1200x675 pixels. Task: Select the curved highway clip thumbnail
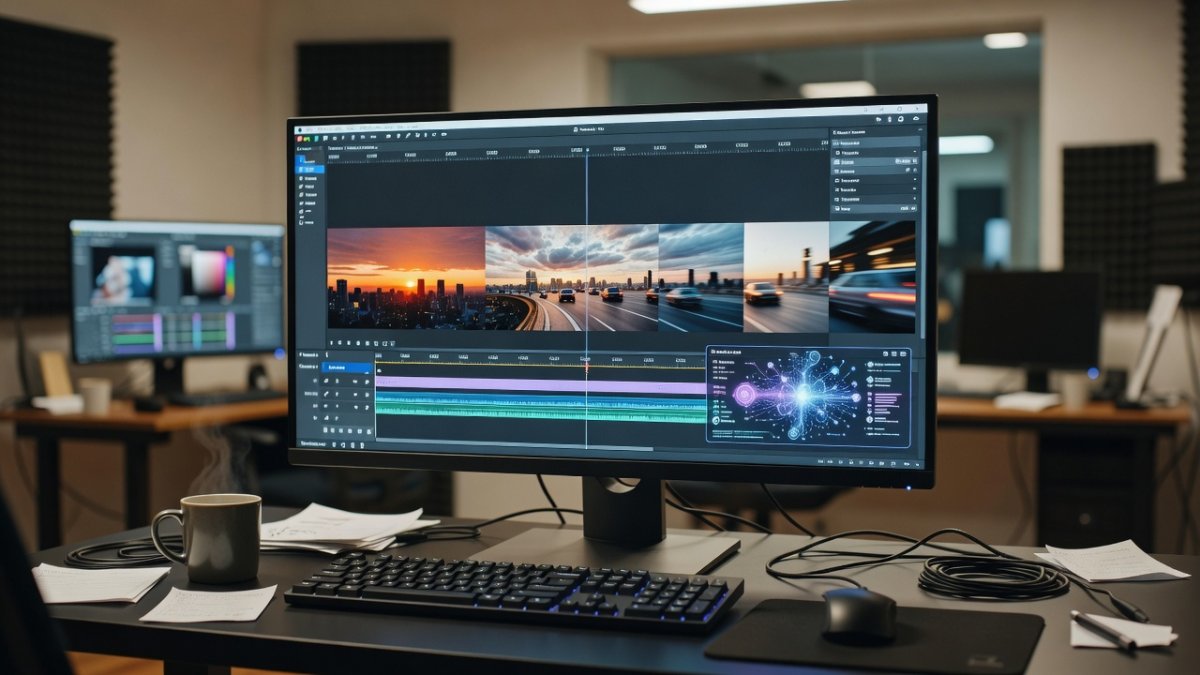tap(571, 278)
